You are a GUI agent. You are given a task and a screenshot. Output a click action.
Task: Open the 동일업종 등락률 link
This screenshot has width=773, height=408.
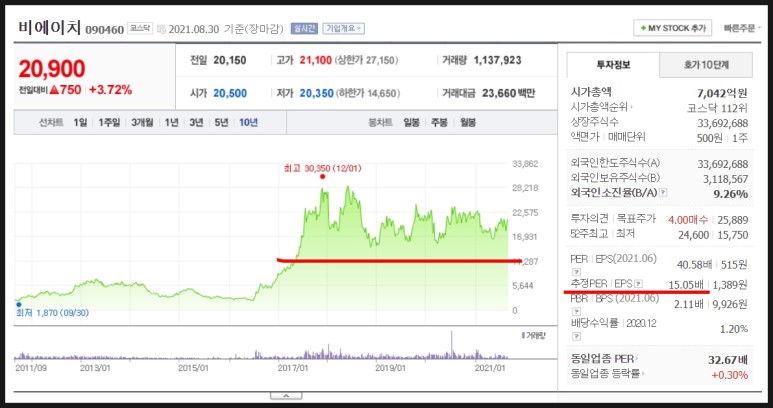[x=607, y=374]
